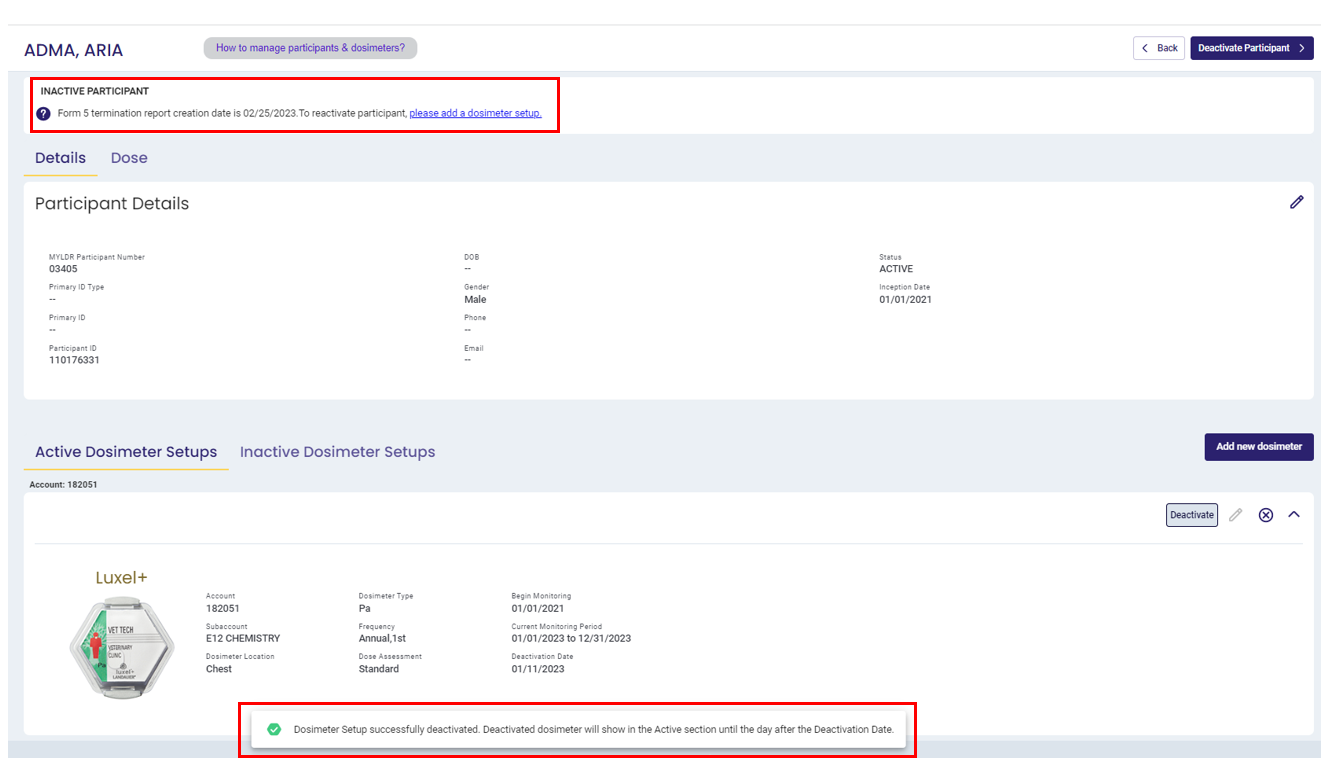1328x775 pixels.
Task: Select the Active Dosimeter Setups tab
Action: coord(125,451)
